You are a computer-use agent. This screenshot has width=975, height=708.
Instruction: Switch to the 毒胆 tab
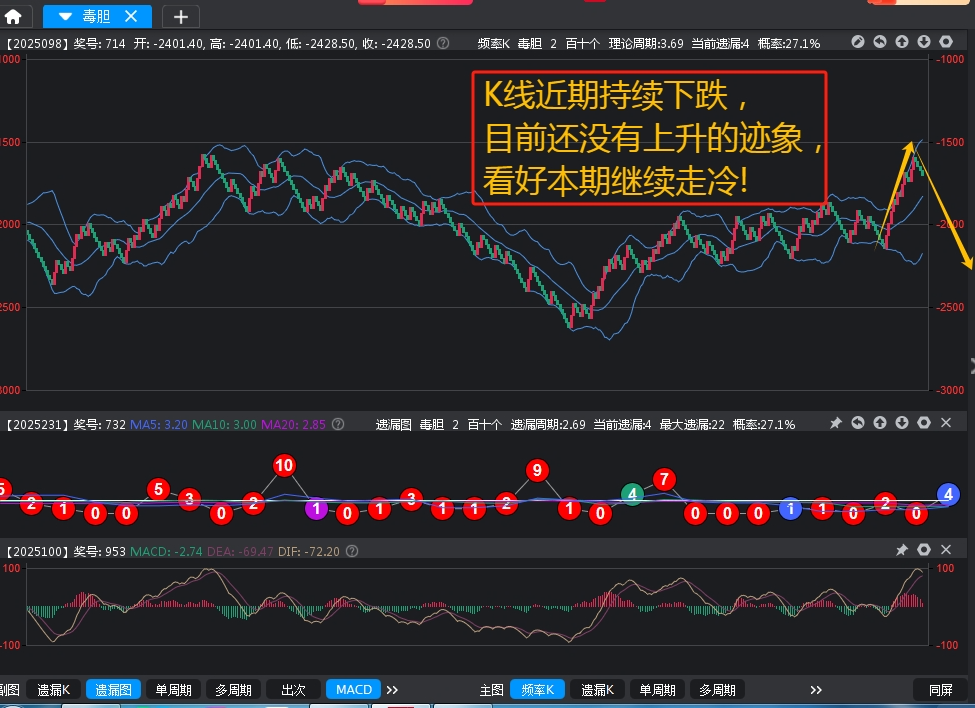97,16
